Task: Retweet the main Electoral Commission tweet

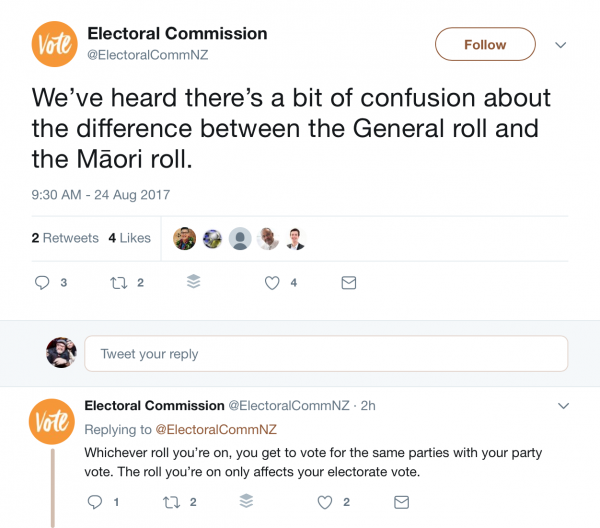Action: (x=118, y=283)
